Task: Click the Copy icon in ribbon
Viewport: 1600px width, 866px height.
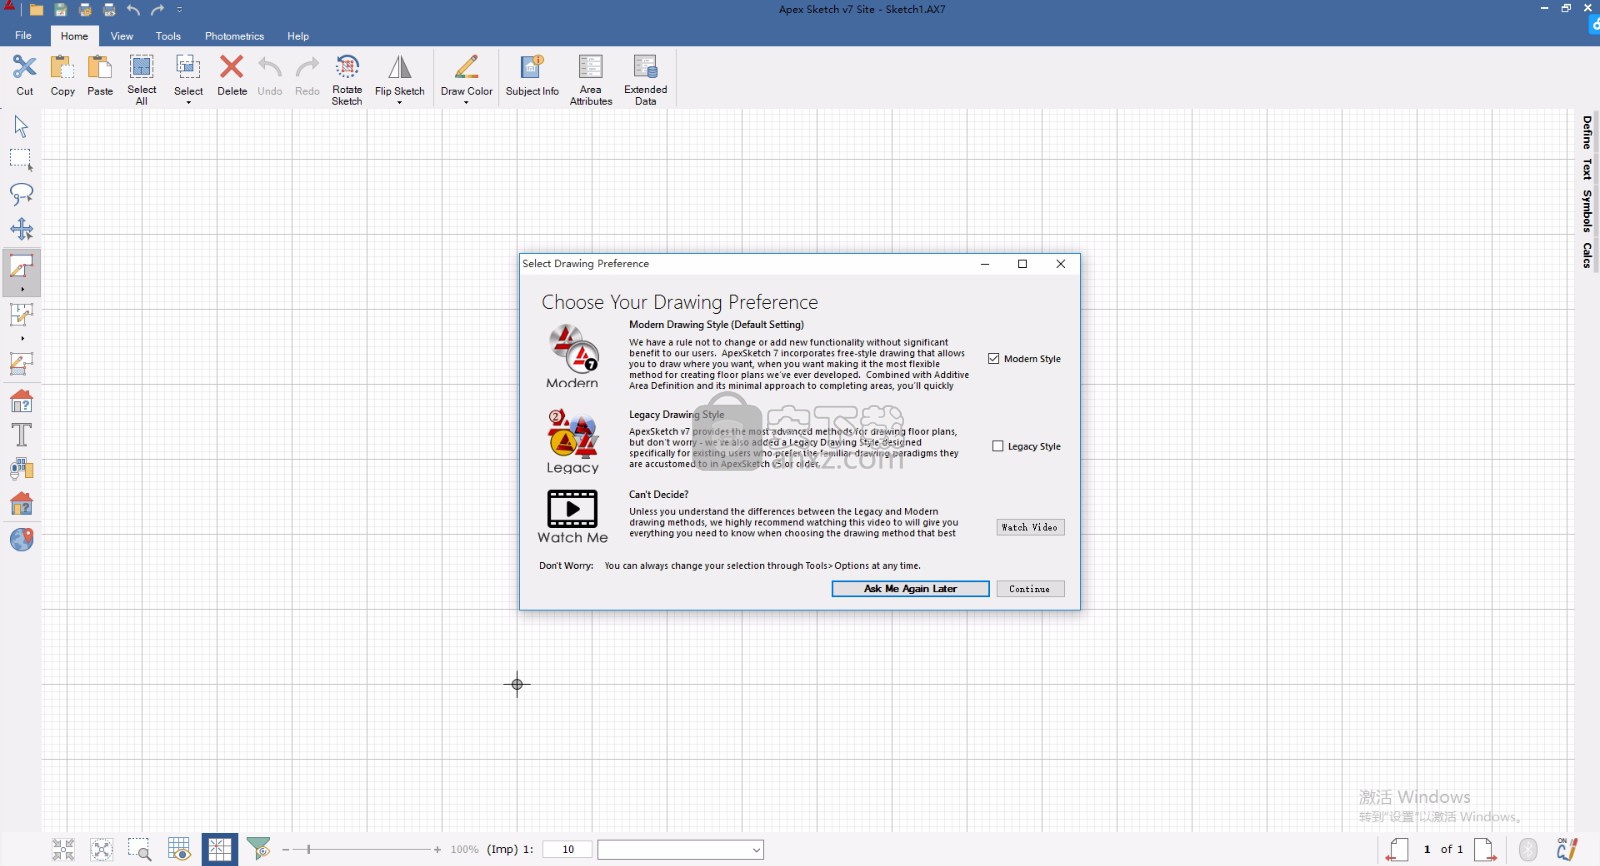Action: (x=62, y=68)
